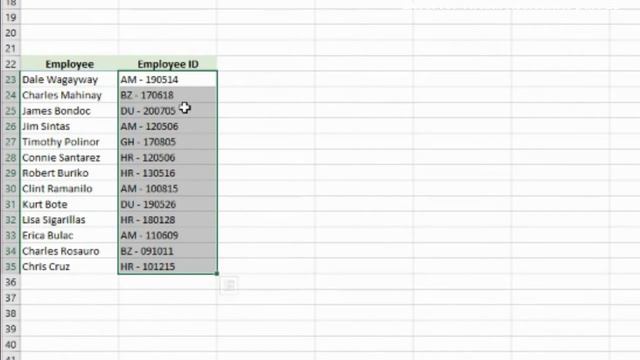Click cell containing Clint Ramanilo

tap(69, 188)
